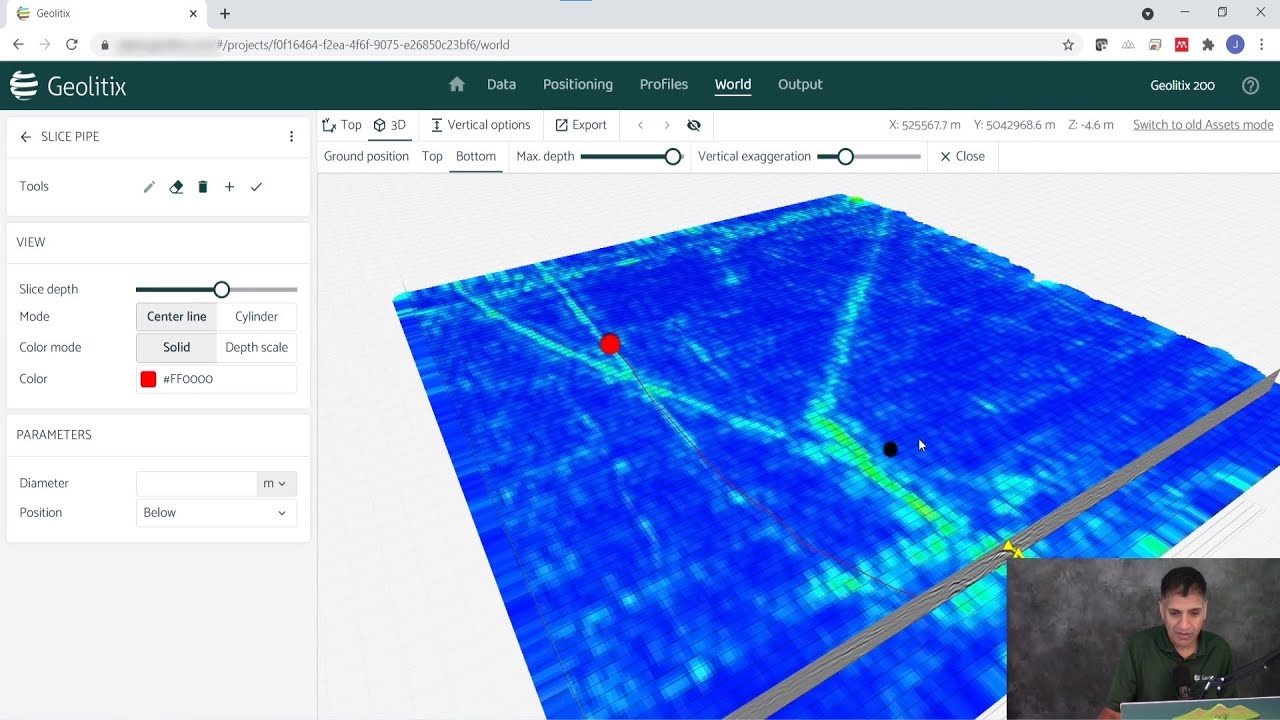Select Top ground position

point(432,157)
